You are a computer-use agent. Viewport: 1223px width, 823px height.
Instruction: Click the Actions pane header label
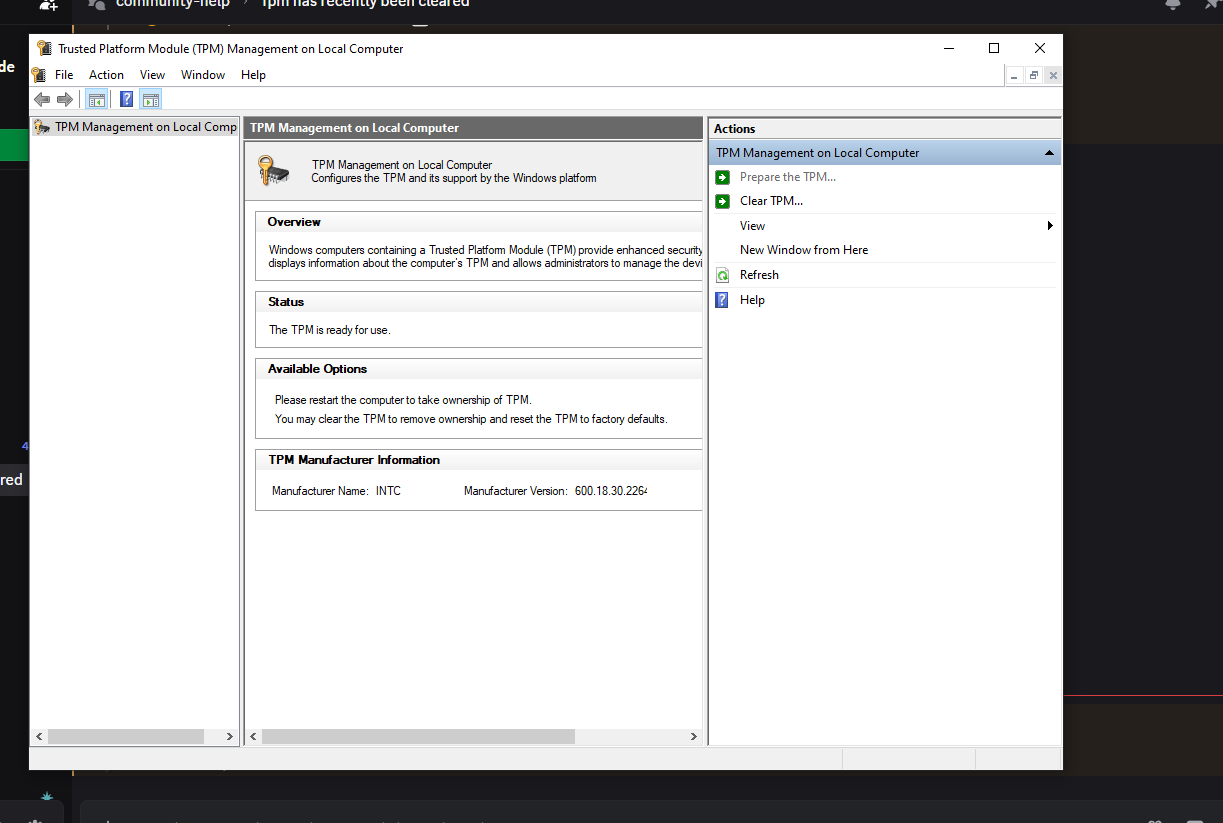click(734, 129)
